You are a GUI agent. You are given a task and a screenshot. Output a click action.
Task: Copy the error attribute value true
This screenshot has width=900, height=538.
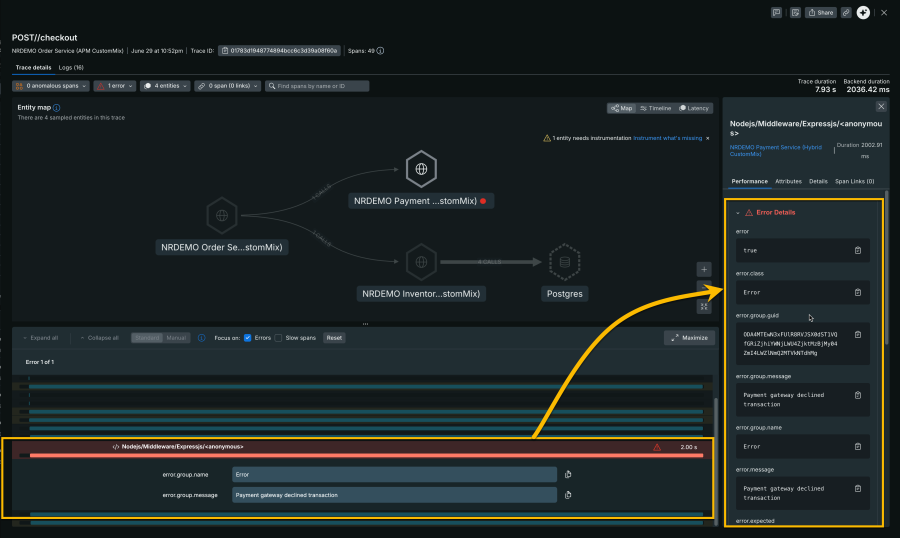tap(858, 250)
